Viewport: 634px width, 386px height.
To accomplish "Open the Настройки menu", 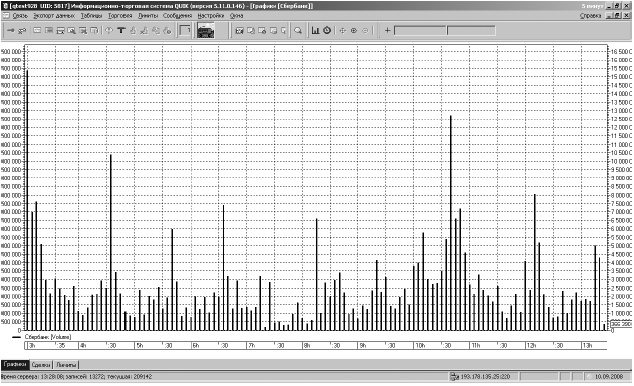I will tap(211, 16).
